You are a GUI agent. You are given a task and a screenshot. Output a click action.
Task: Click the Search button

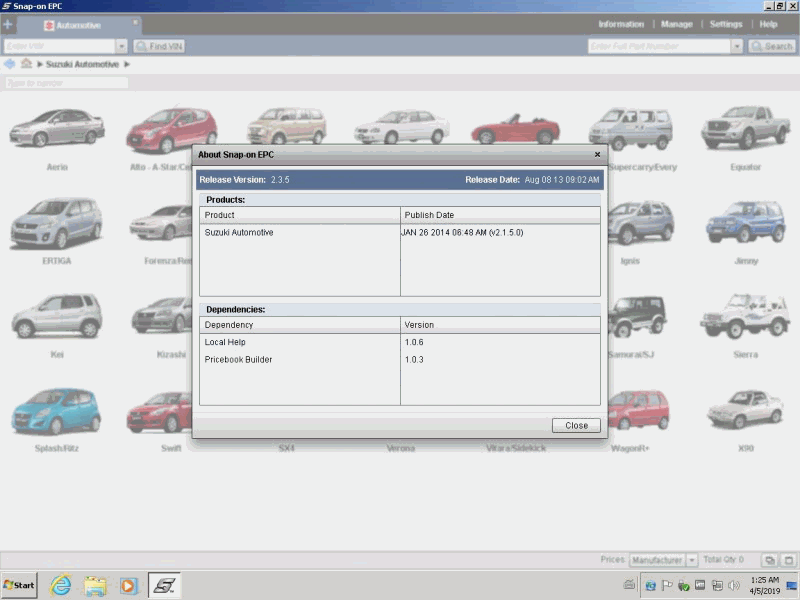(x=772, y=46)
